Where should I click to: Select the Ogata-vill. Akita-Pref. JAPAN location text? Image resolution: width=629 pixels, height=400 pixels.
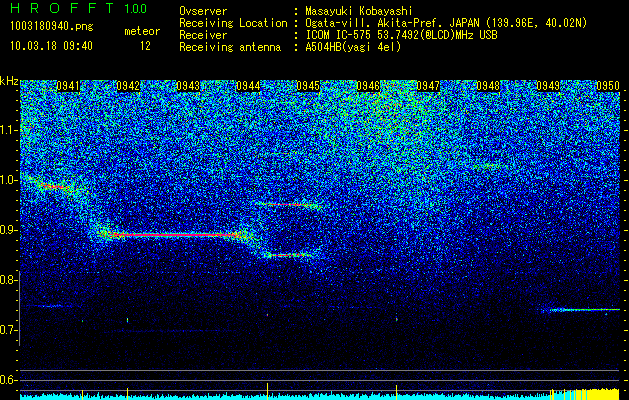pos(446,23)
